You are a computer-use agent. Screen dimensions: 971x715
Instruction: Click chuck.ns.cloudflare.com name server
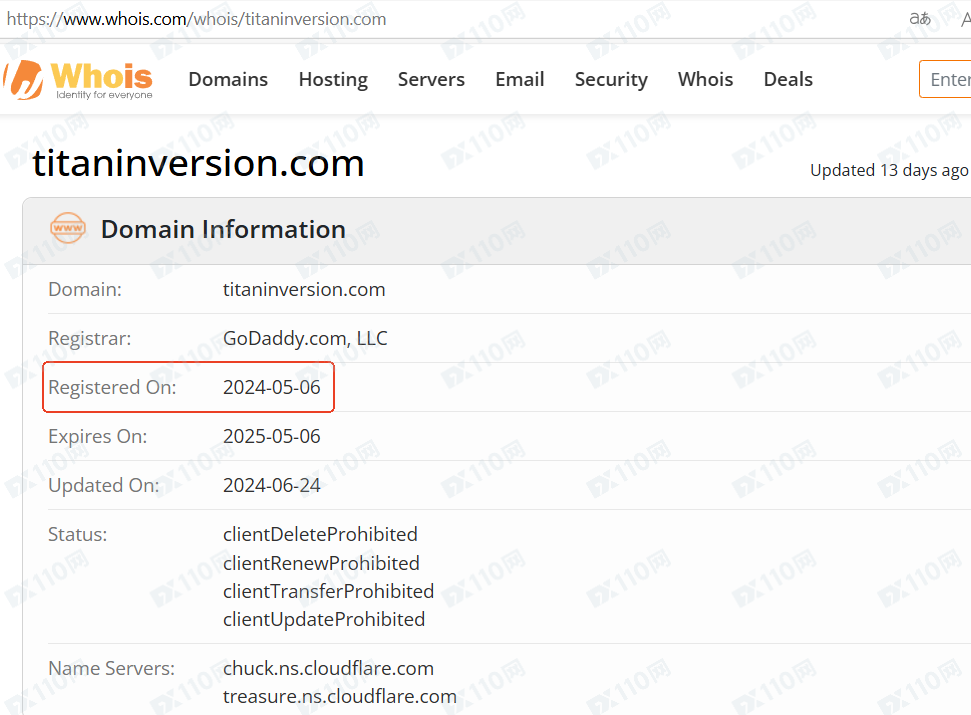pyautogui.click(x=328, y=669)
